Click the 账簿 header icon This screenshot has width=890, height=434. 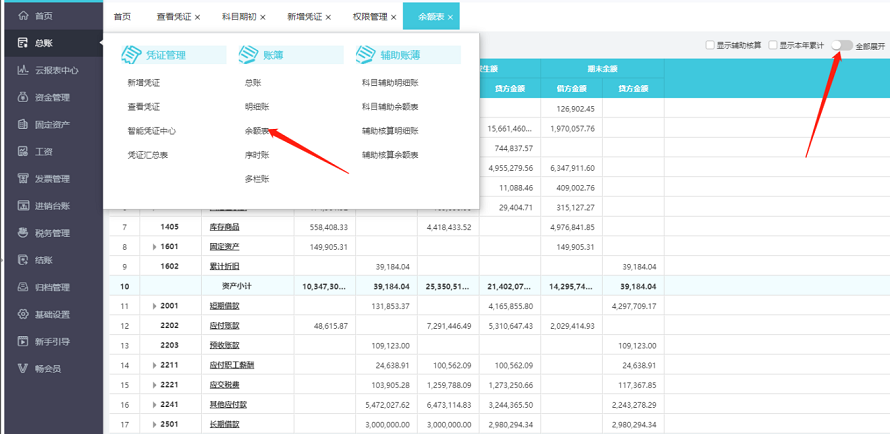248,54
